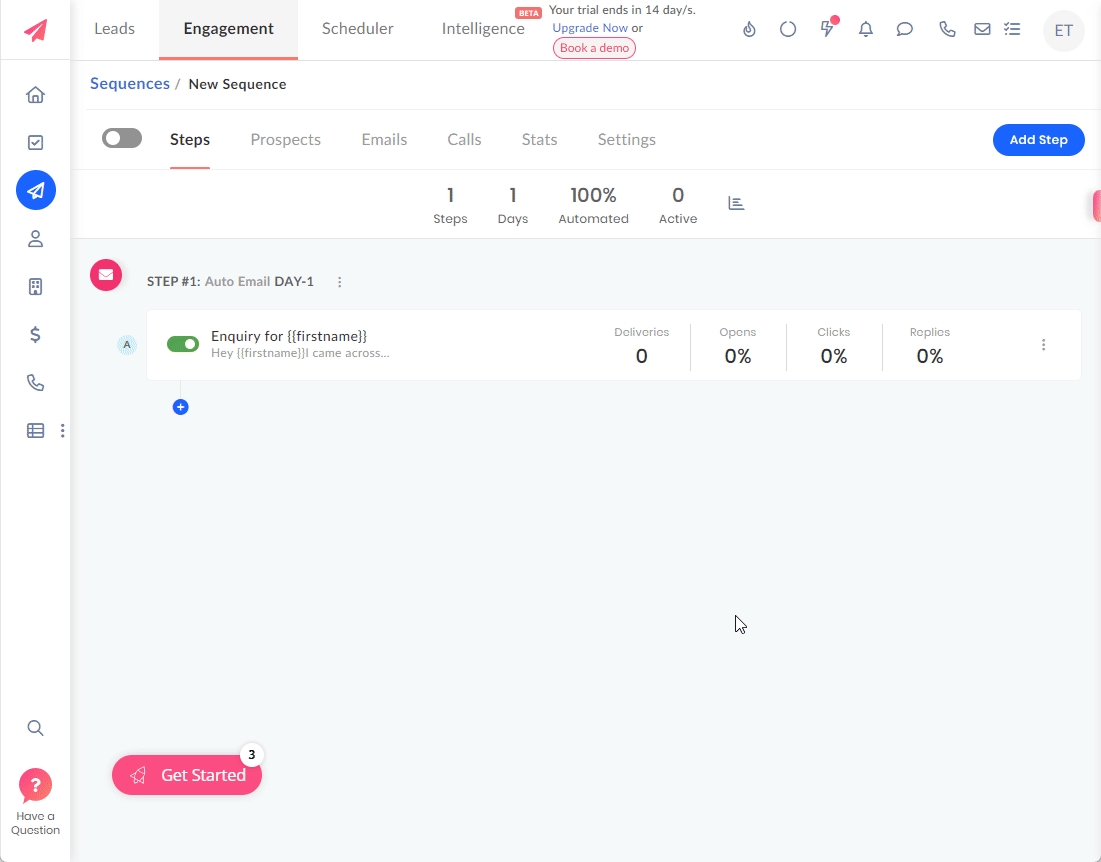Click the Upgrade Now link

point(590,28)
